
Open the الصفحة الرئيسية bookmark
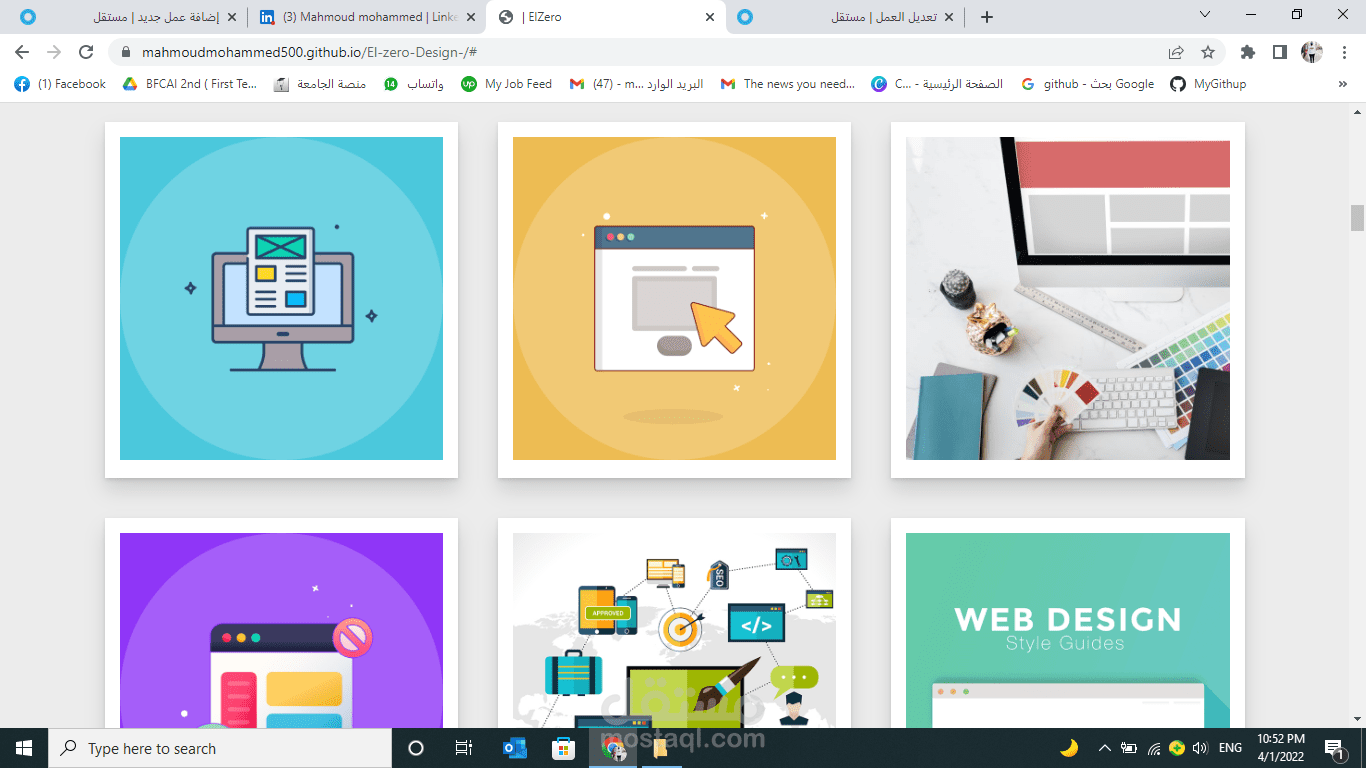938,84
